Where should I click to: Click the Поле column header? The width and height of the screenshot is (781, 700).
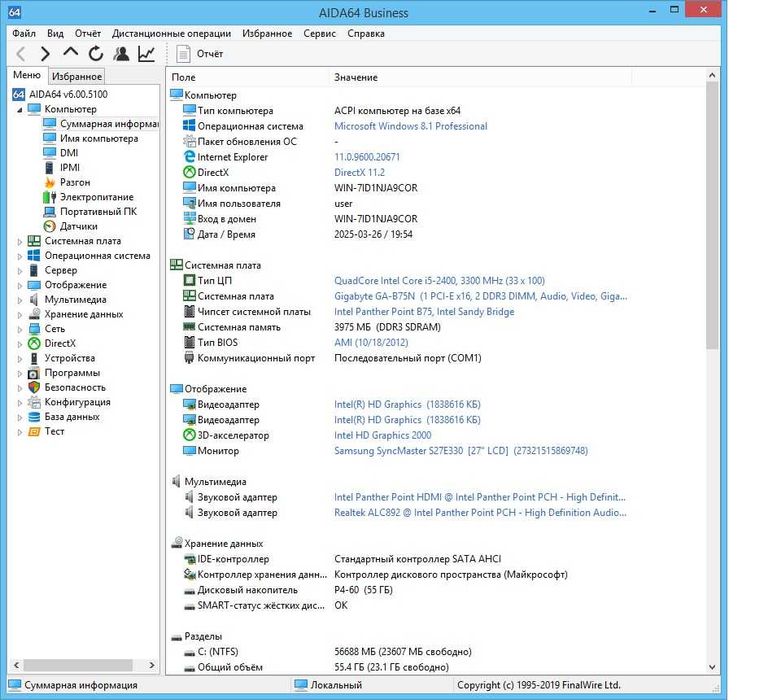(248, 77)
